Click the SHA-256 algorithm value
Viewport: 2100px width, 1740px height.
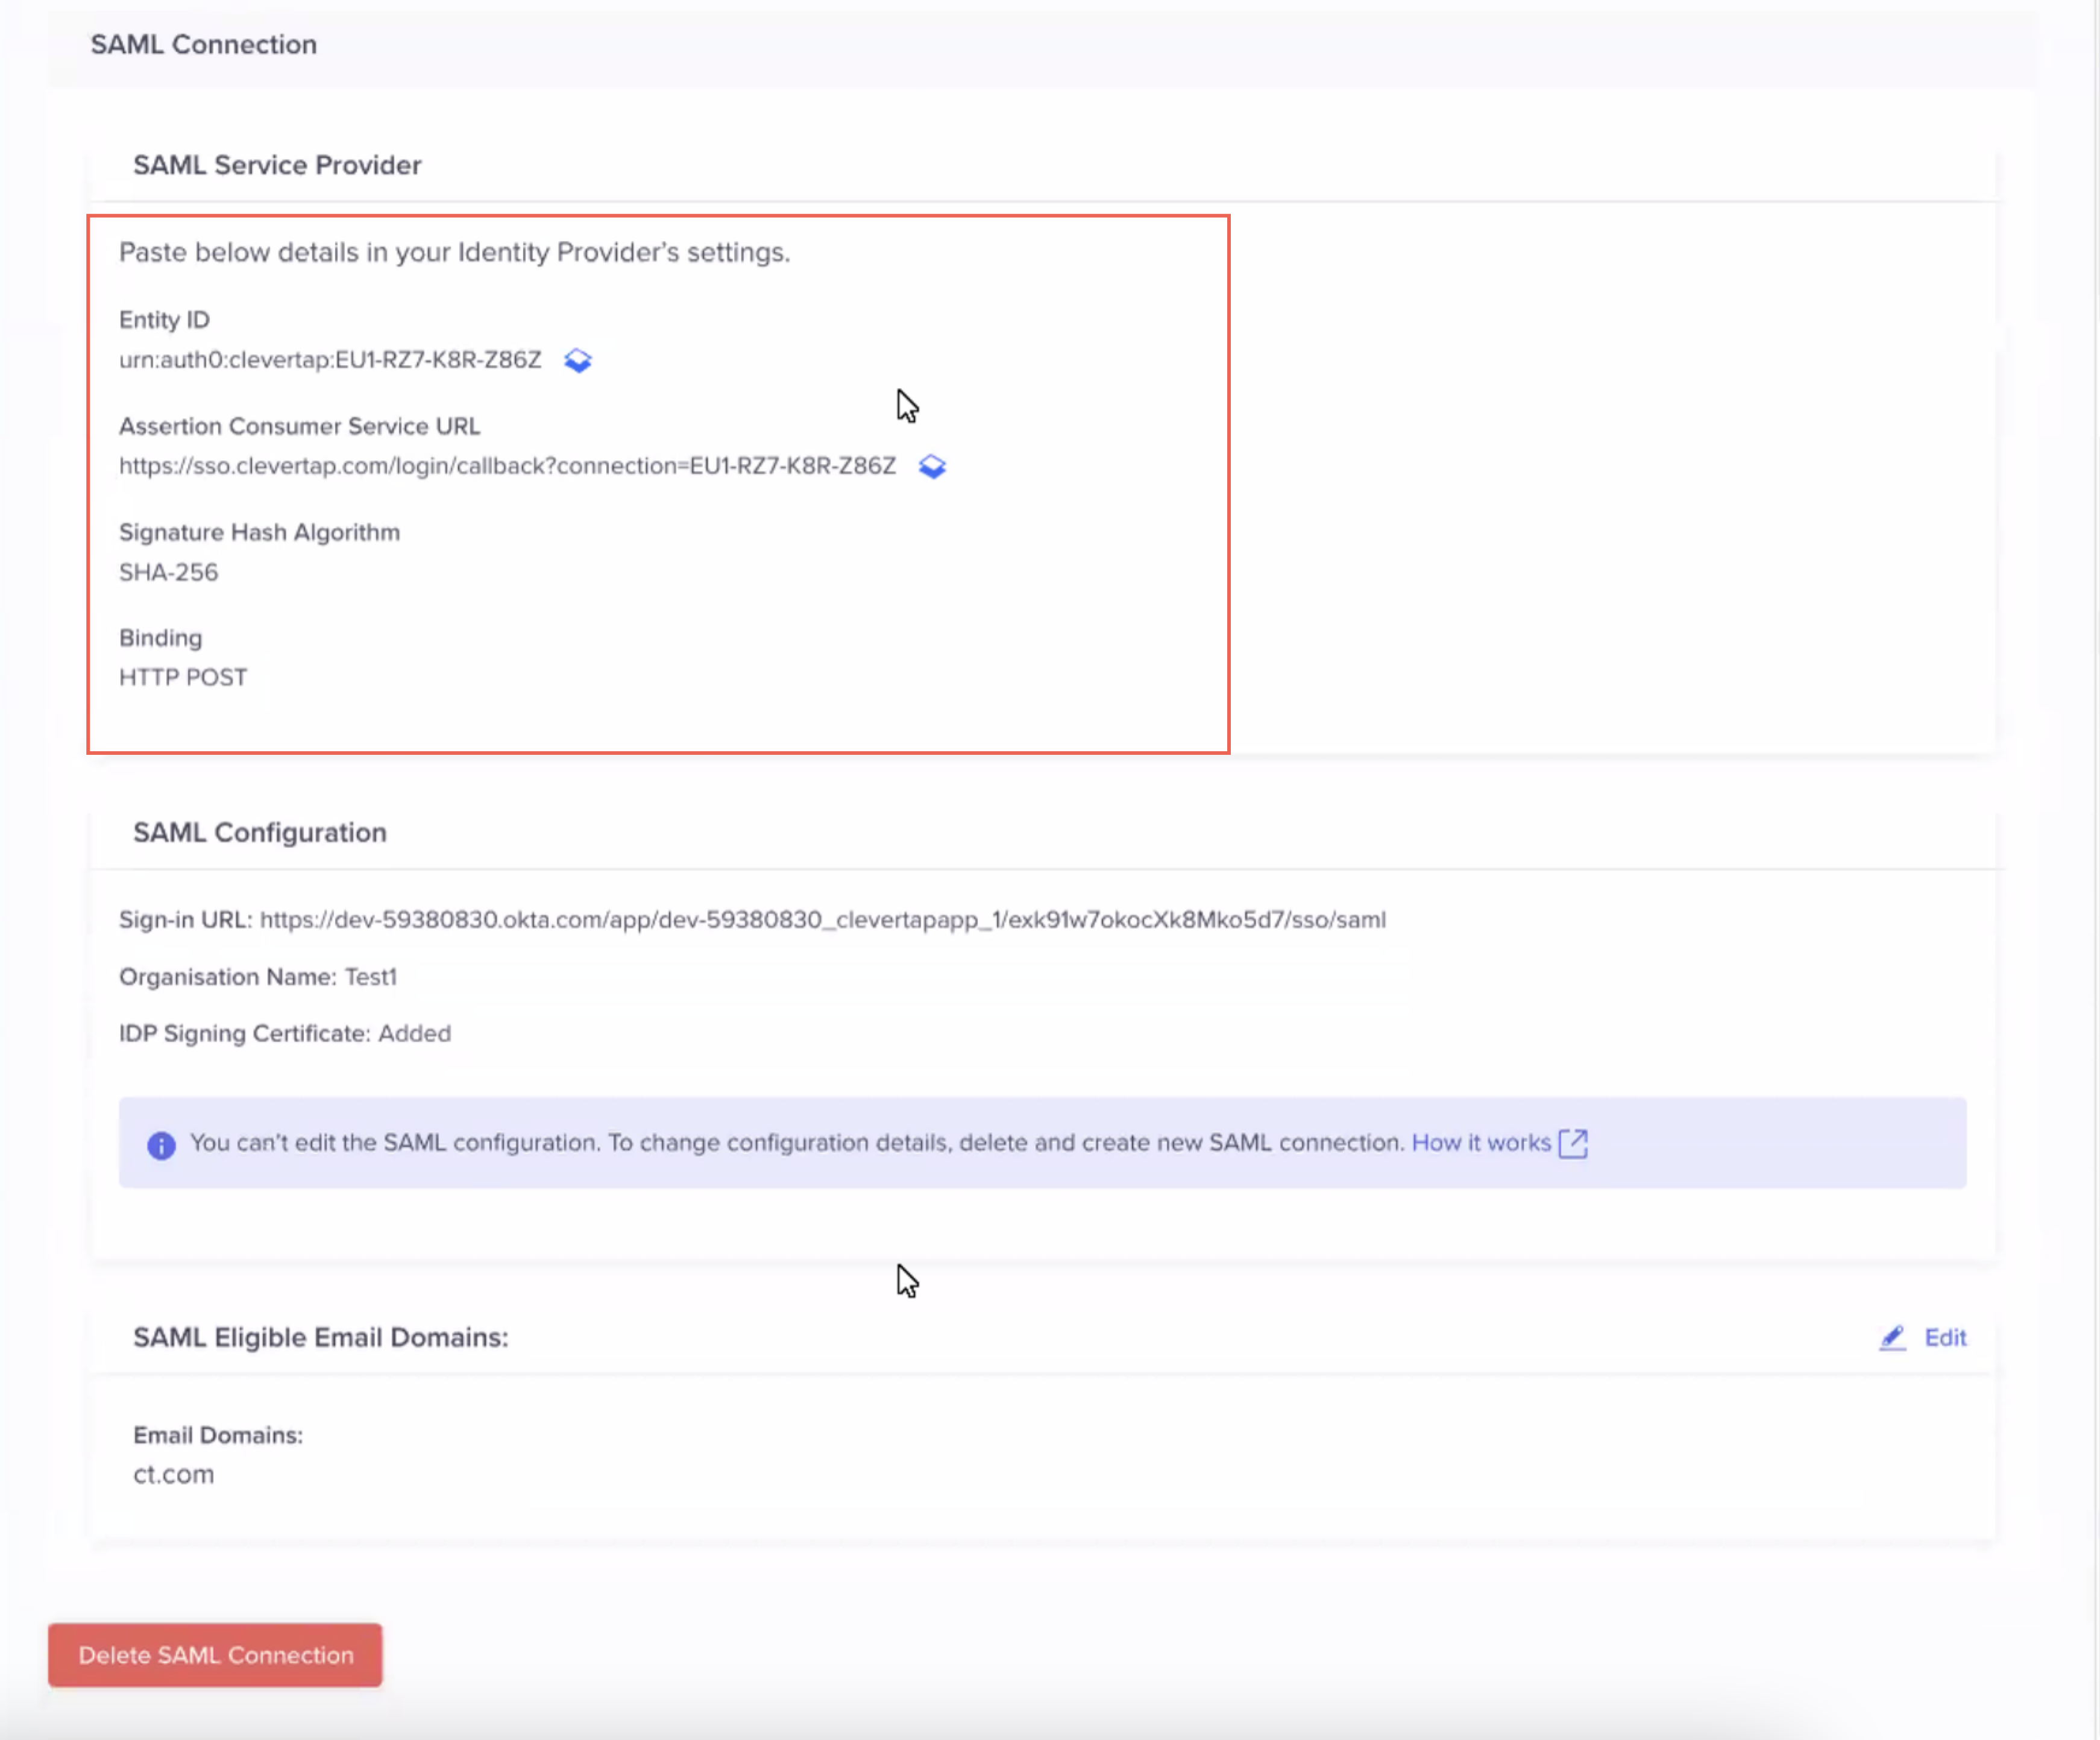coord(168,572)
